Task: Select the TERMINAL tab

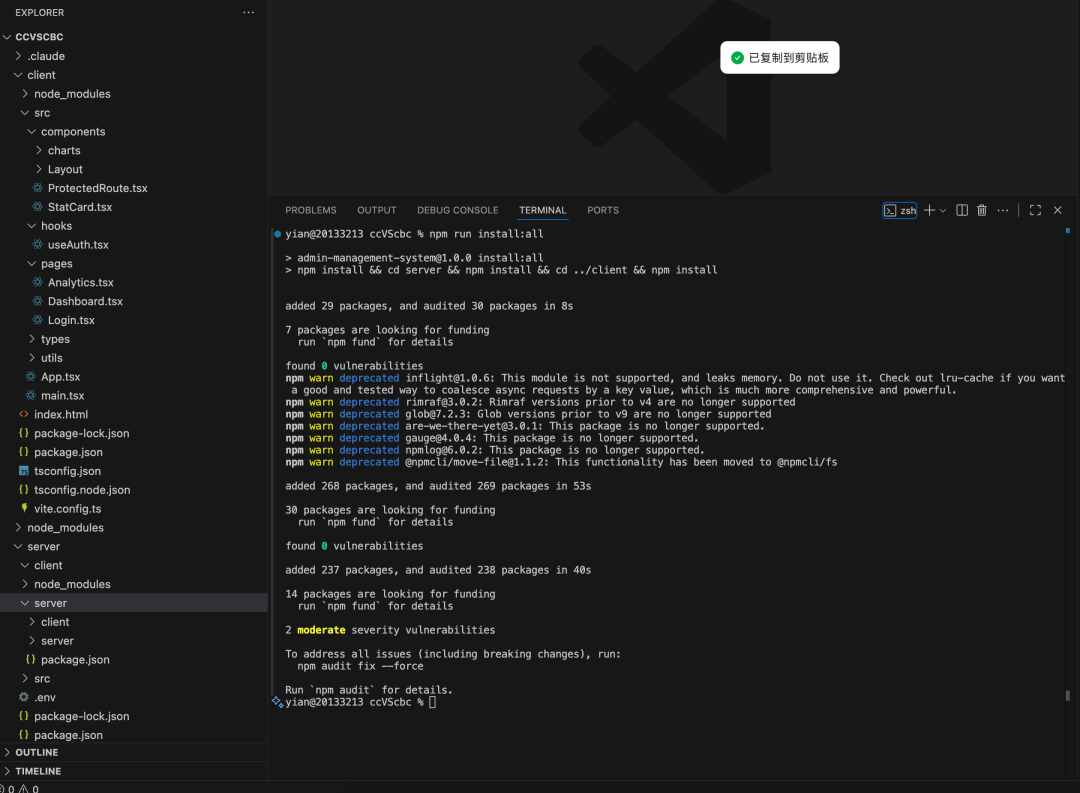Action: 543,210
